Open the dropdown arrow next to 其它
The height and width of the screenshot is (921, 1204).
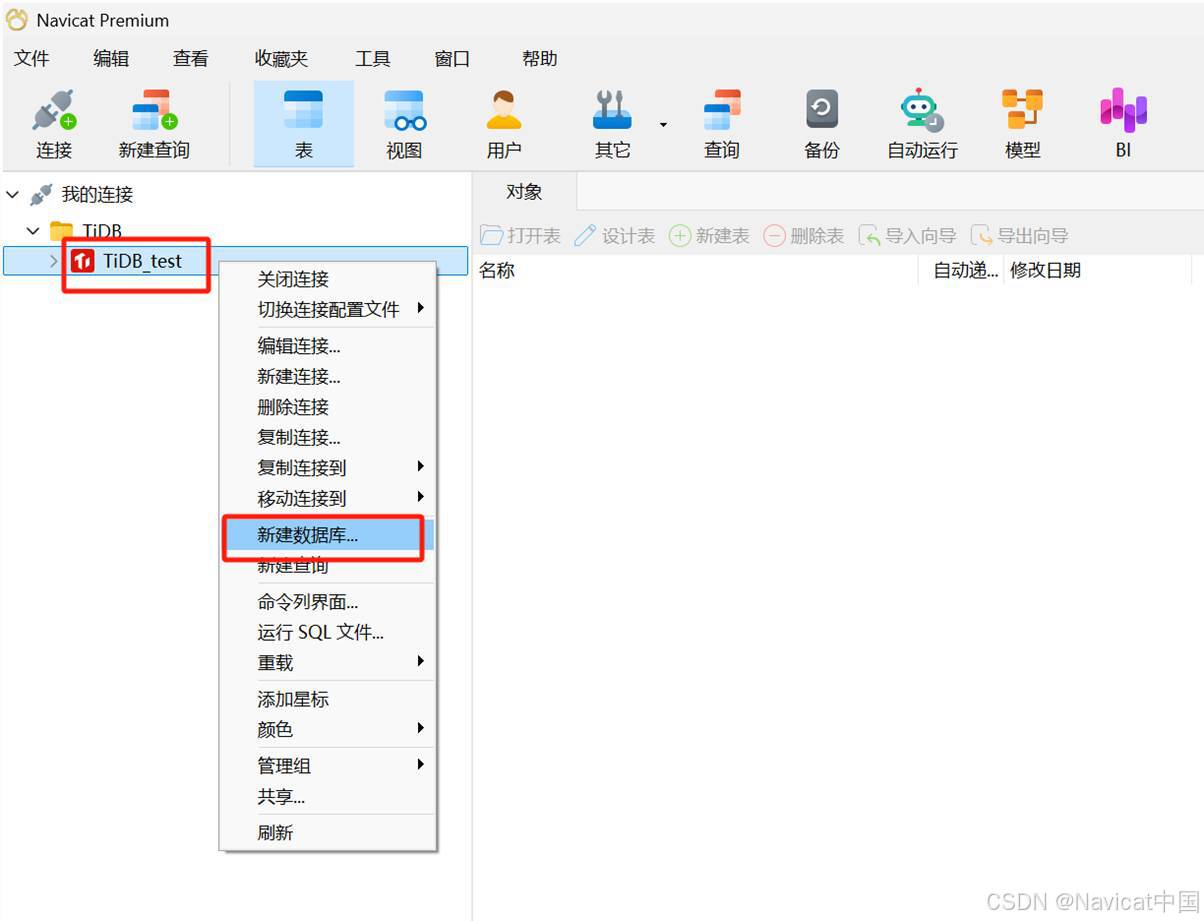[663, 124]
